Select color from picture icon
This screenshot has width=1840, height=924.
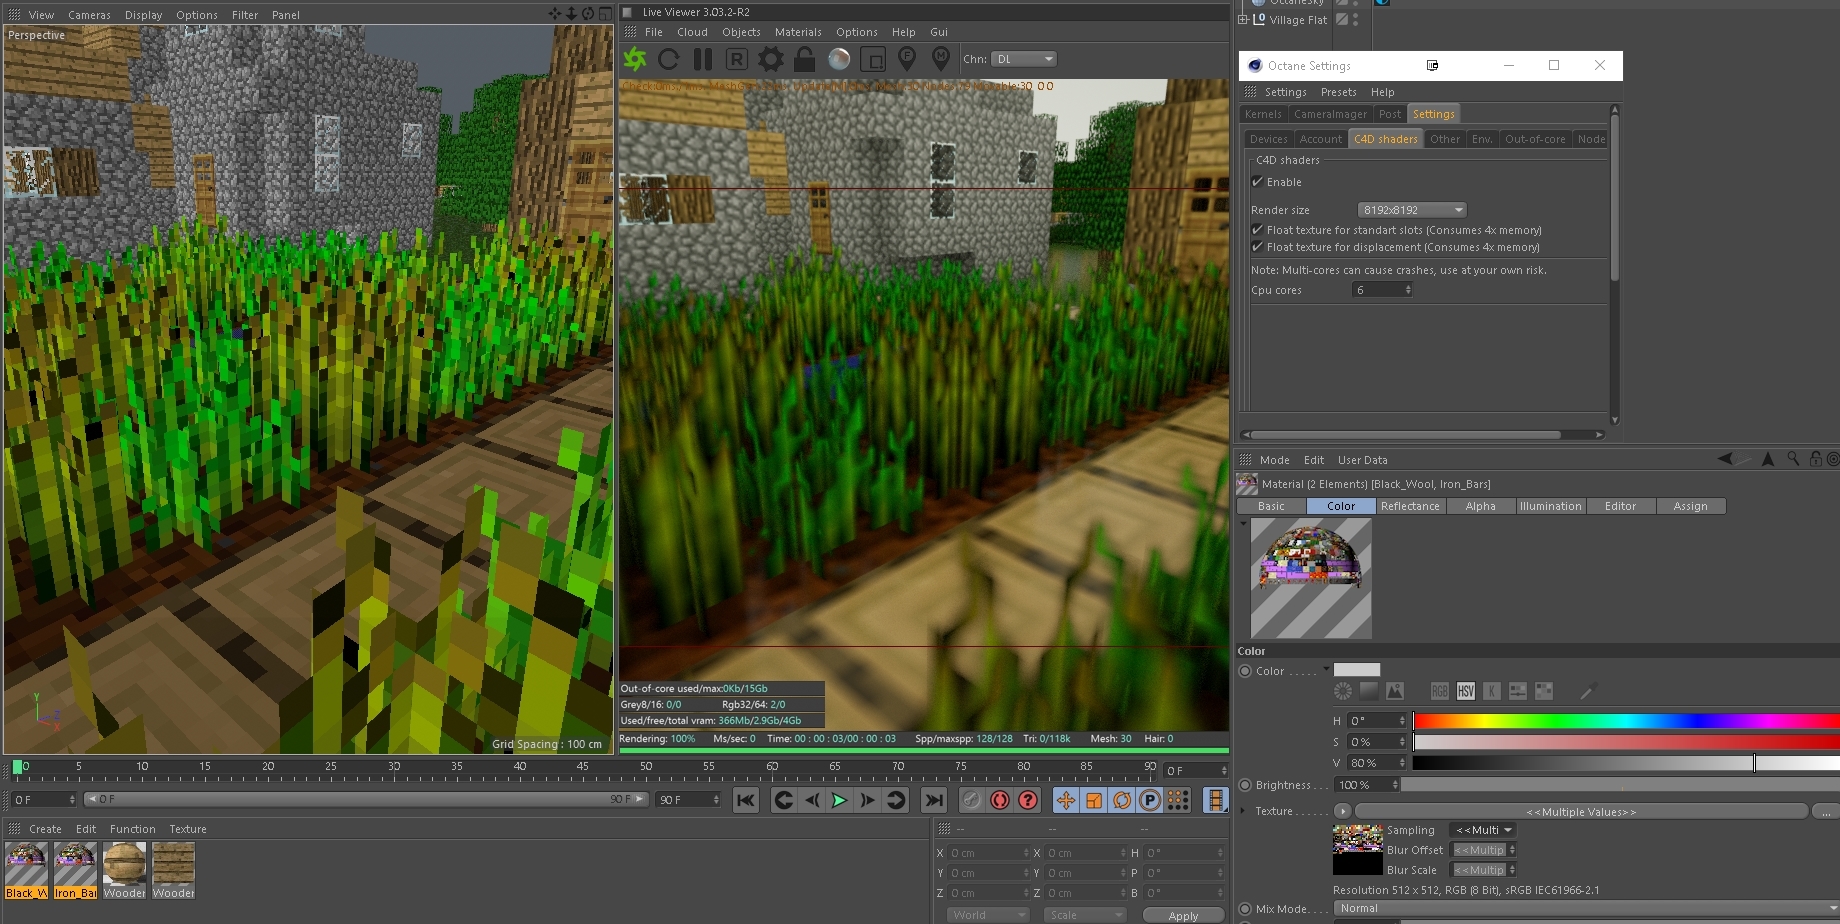pos(1395,691)
